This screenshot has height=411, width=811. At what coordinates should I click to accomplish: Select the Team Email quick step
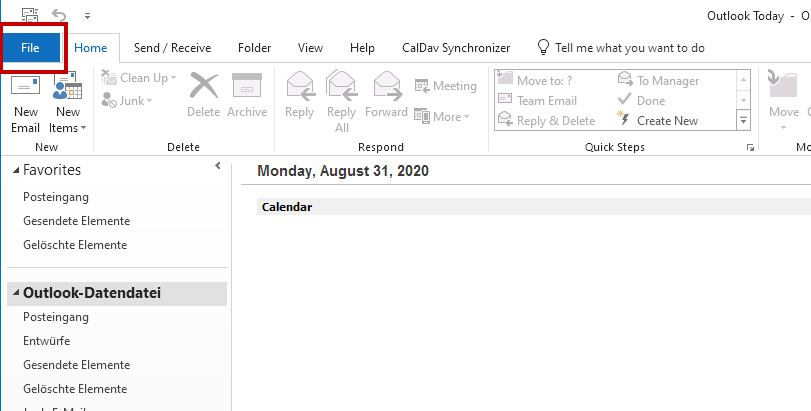pyautogui.click(x=537, y=101)
